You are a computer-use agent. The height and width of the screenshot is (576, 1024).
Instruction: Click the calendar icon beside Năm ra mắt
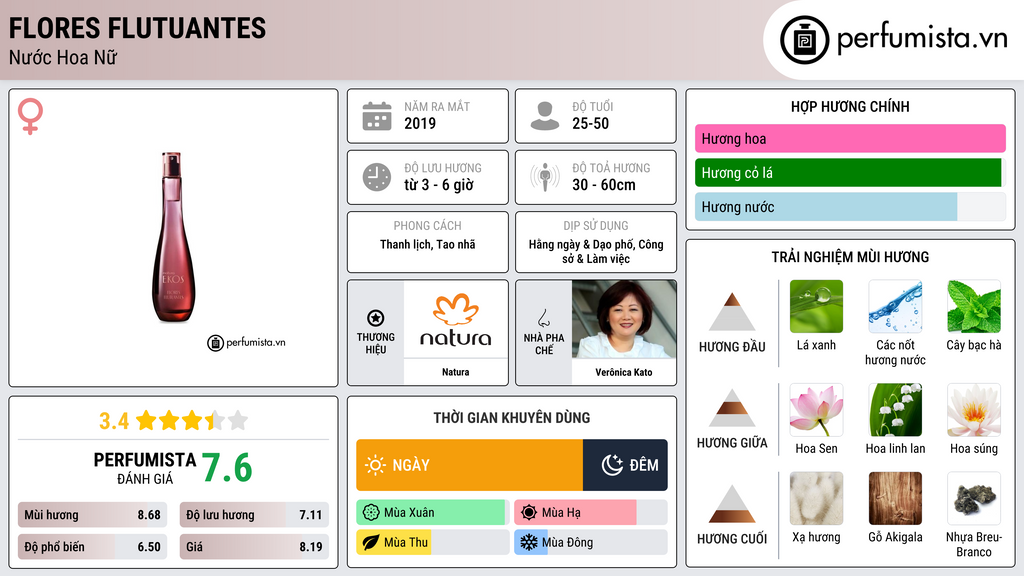click(x=377, y=116)
